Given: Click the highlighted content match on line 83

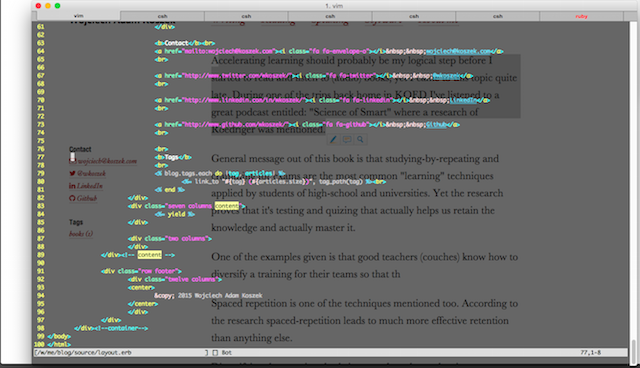Looking at the screenshot, I should coord(227,206).
